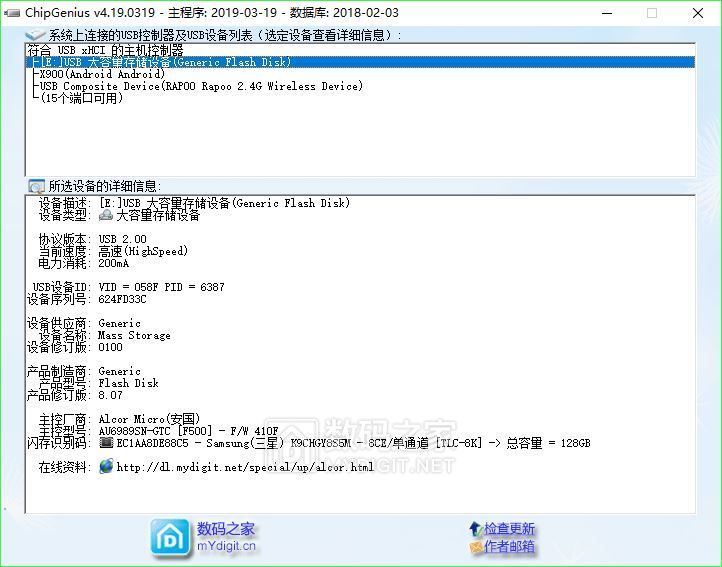Open the 作者邮箱 link
The width and height of the screenshot is (722, 567).
(509, 546)
